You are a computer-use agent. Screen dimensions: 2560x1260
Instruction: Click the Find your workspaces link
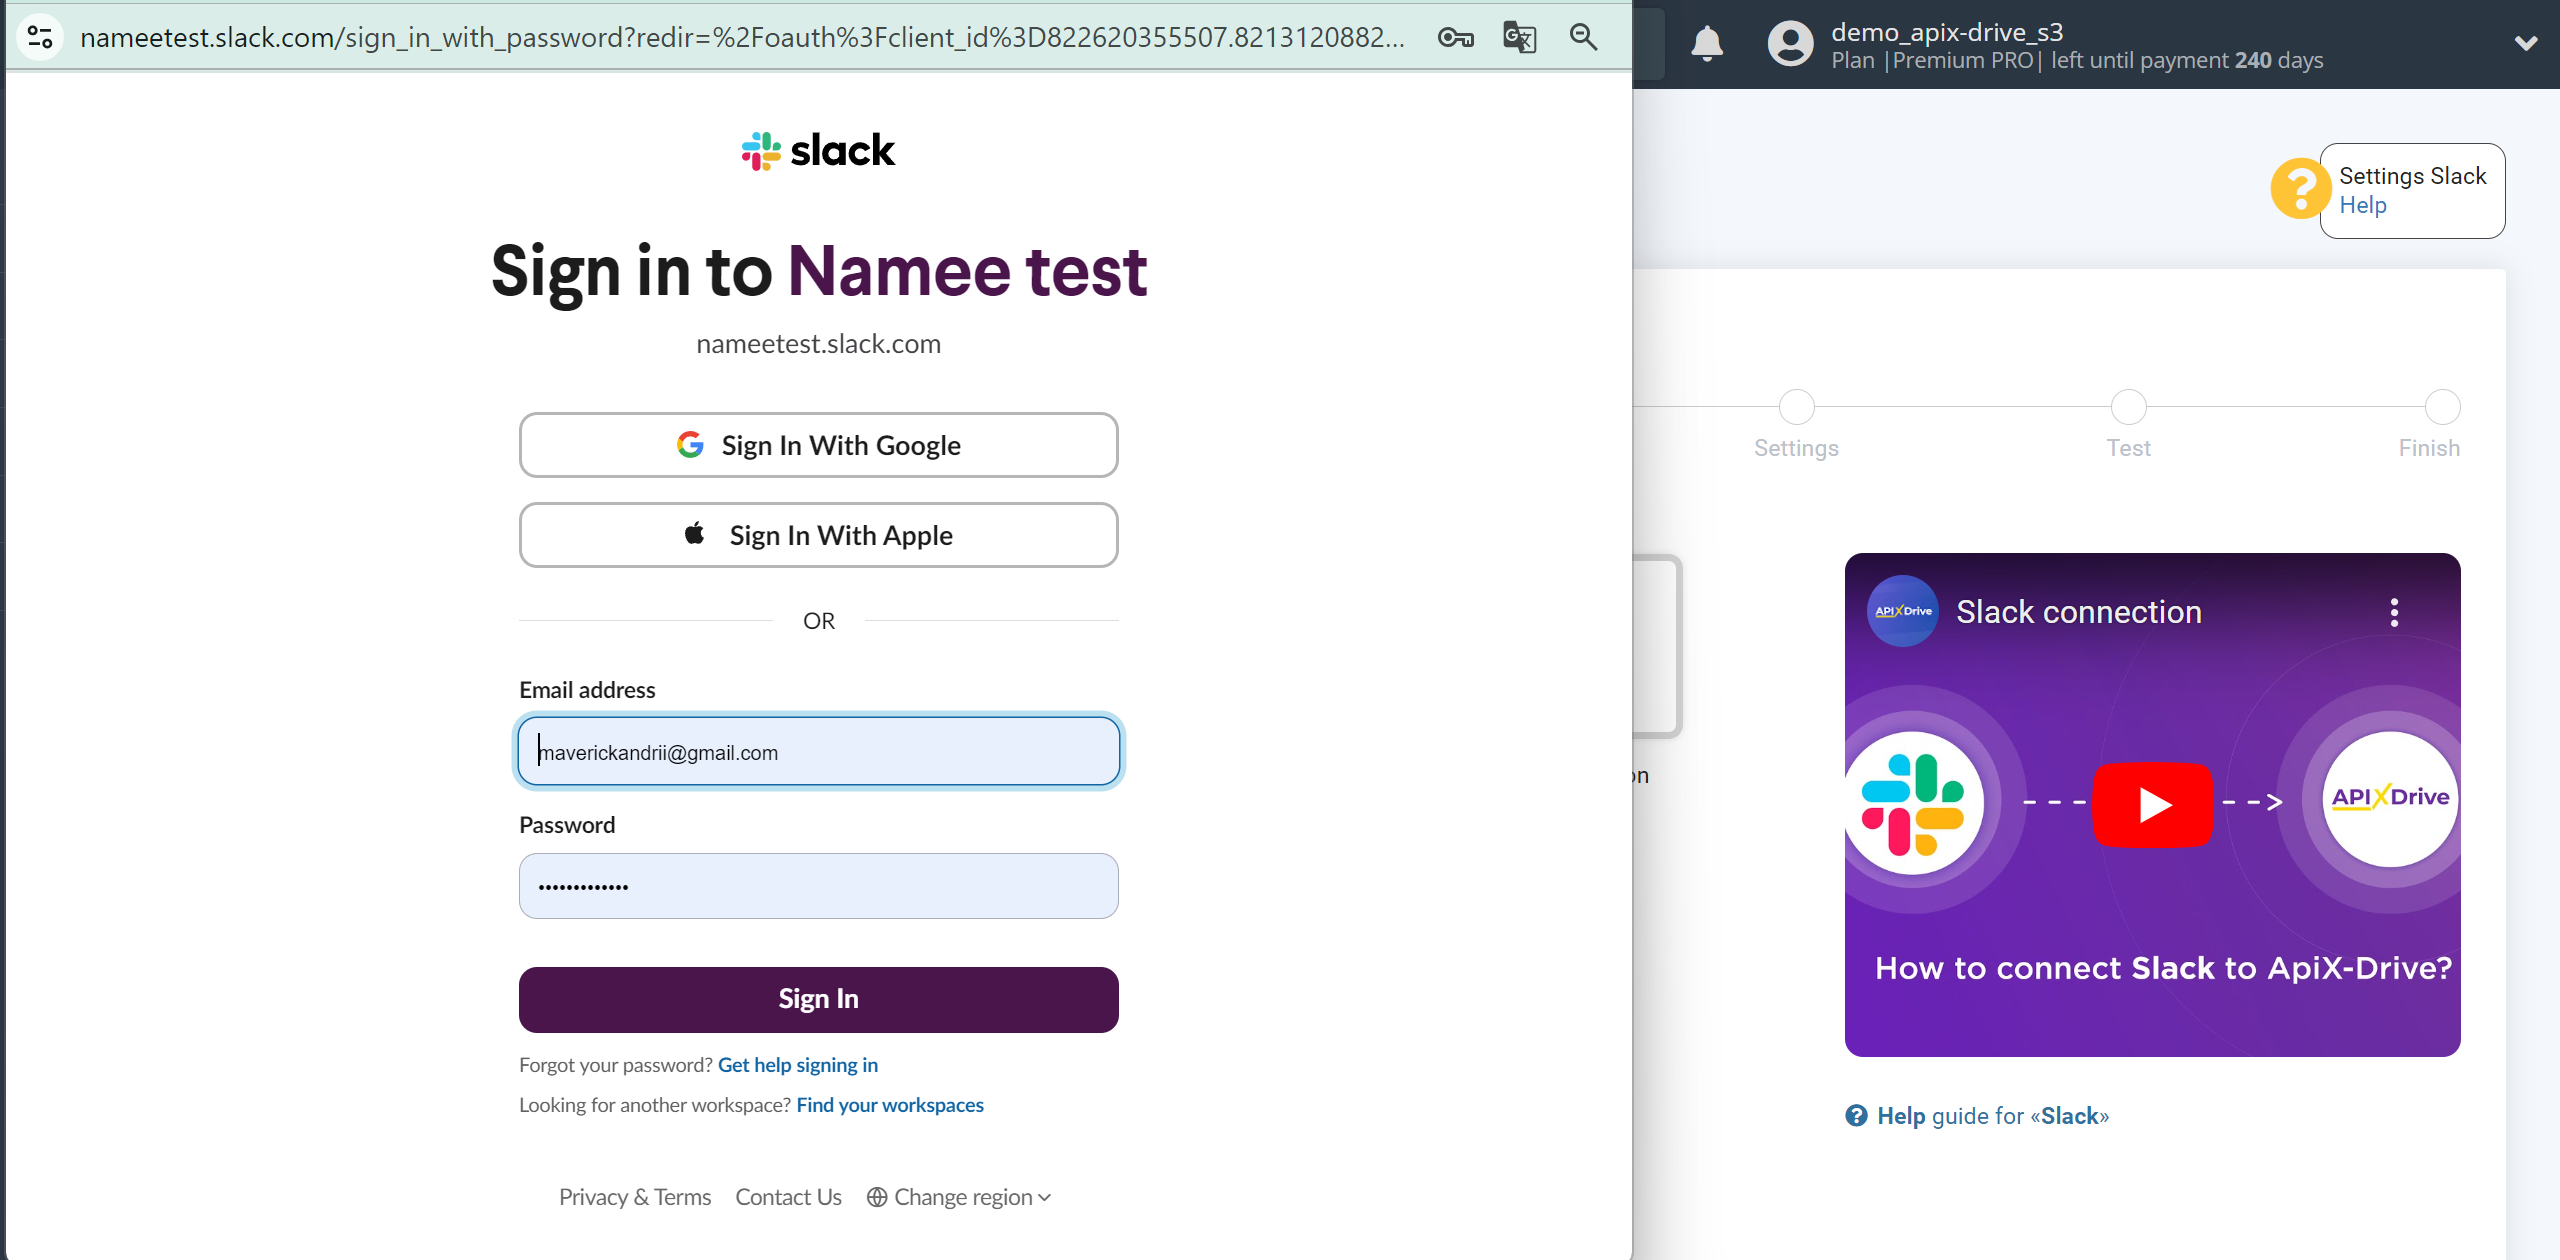(x=891, y=1103)
